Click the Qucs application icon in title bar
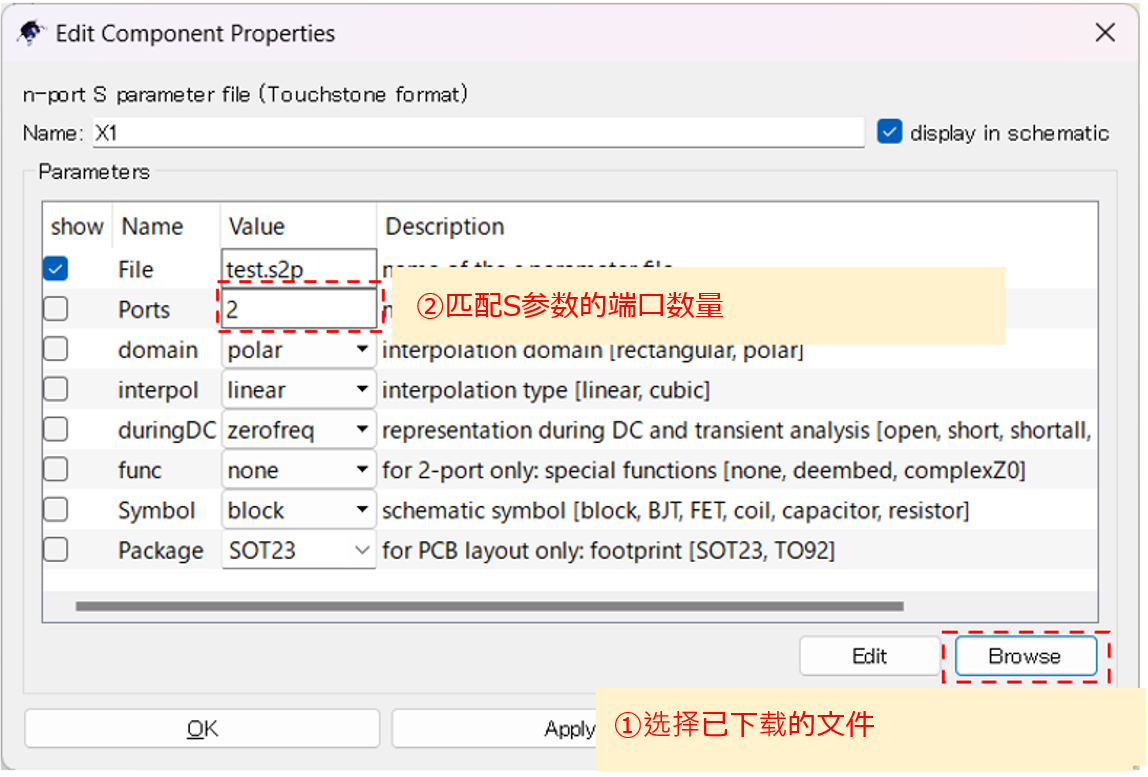The height and width of the screenshot is (777, 1148). click(30, 33)
